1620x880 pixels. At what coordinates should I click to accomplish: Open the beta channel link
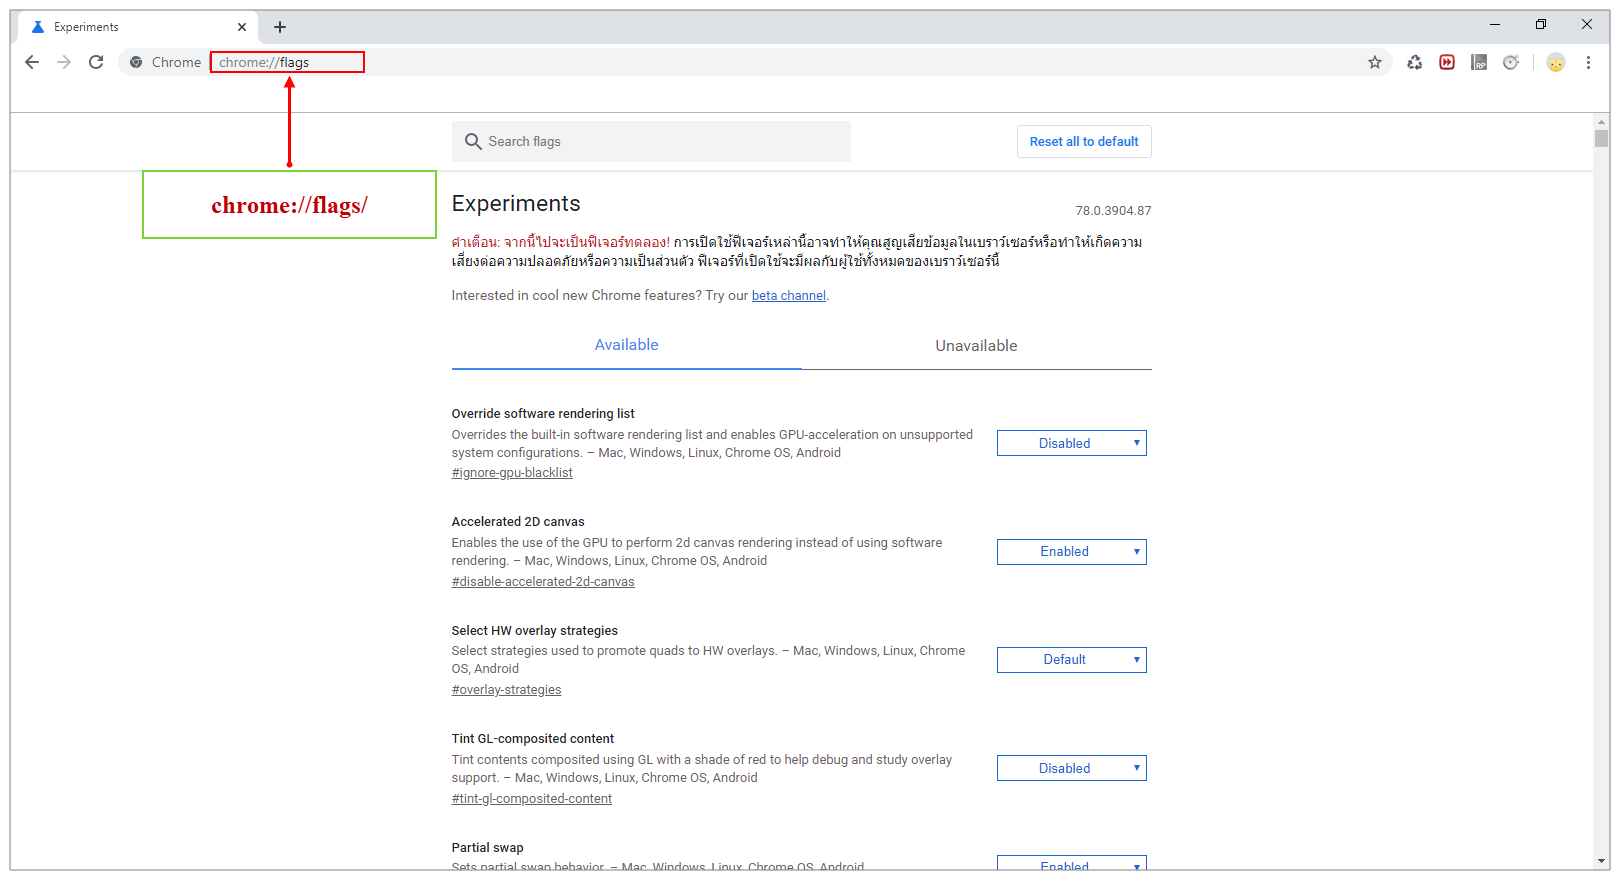(x=788, y=296)
